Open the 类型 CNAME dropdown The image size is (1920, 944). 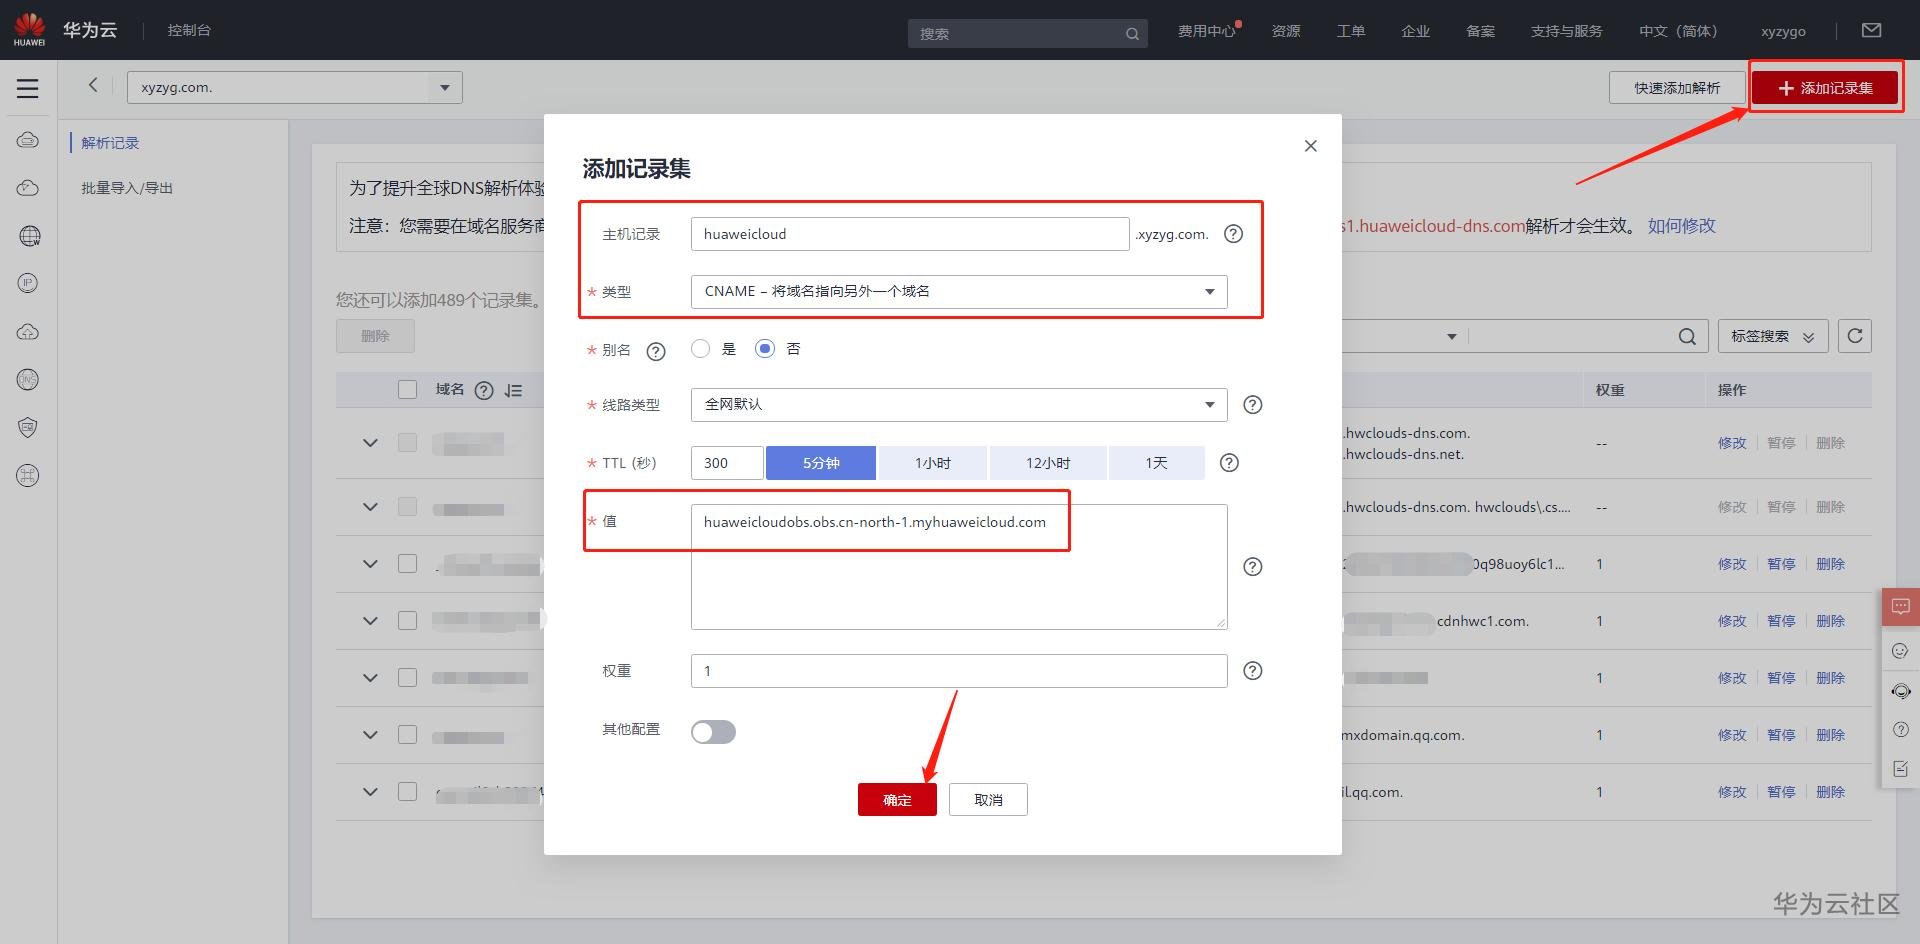pyautogui.click(x=959, y=292)
